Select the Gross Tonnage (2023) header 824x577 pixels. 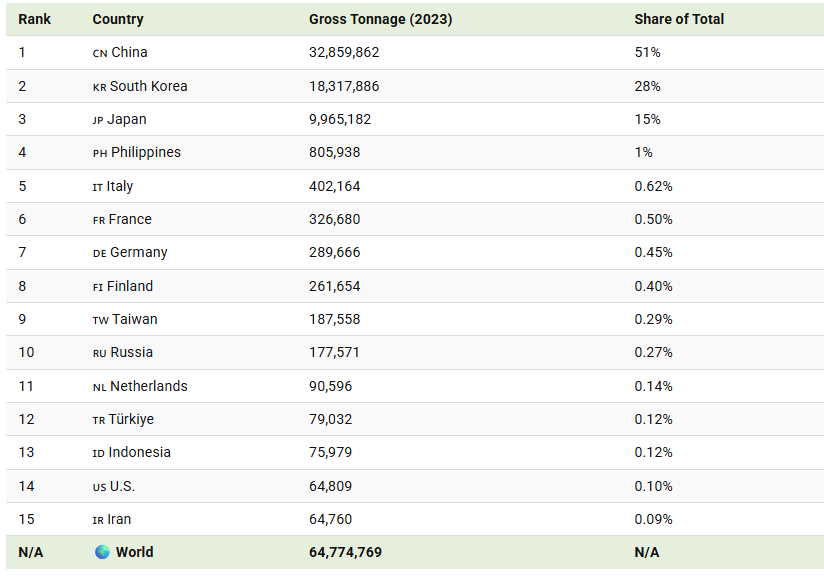(380, 19)
